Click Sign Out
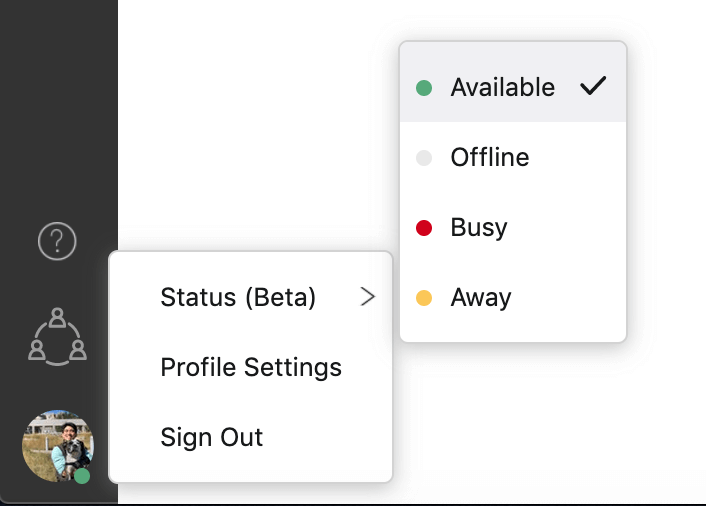 pos(250,437)
